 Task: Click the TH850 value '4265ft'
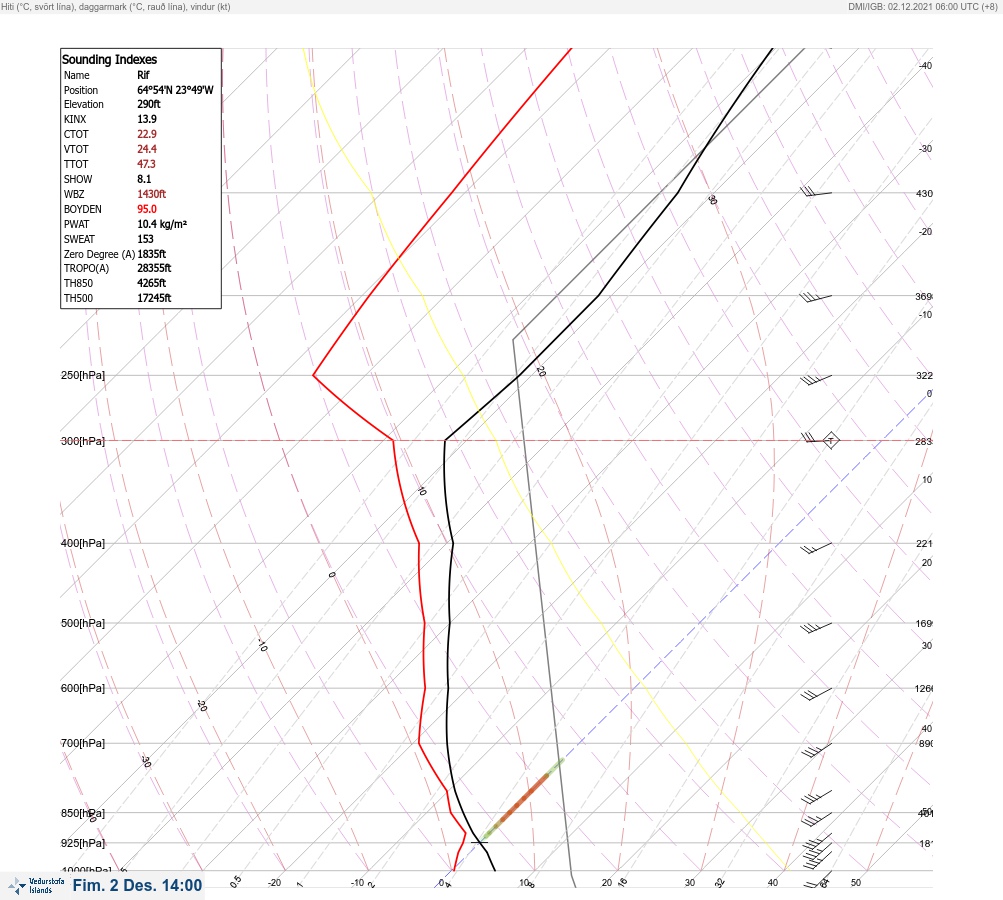[152, 283]
